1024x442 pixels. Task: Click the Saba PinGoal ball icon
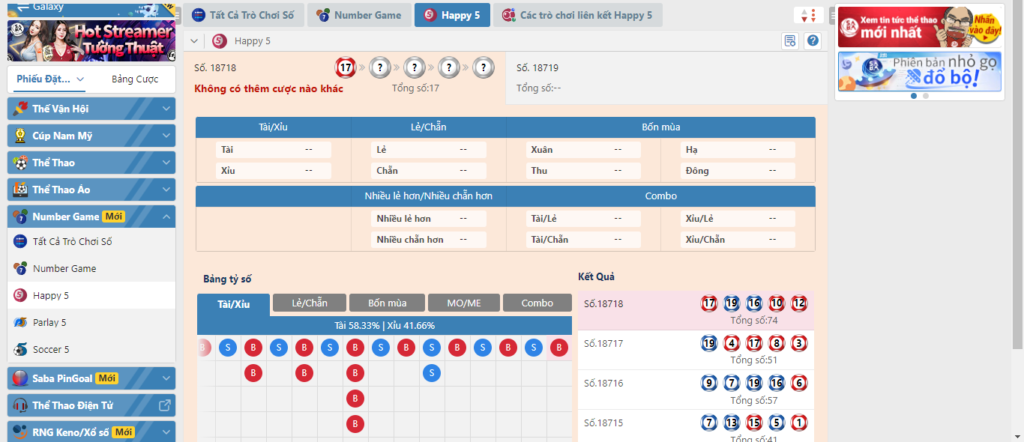(x=20, y=378)
